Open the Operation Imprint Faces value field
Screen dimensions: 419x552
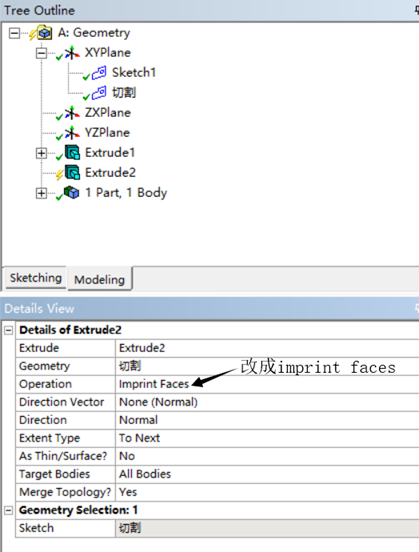(x=267, y=384)
